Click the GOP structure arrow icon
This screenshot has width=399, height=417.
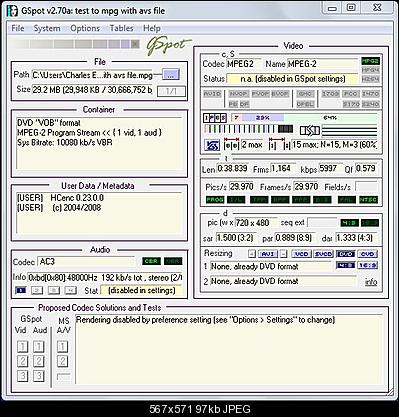click(x=310, y=131)
